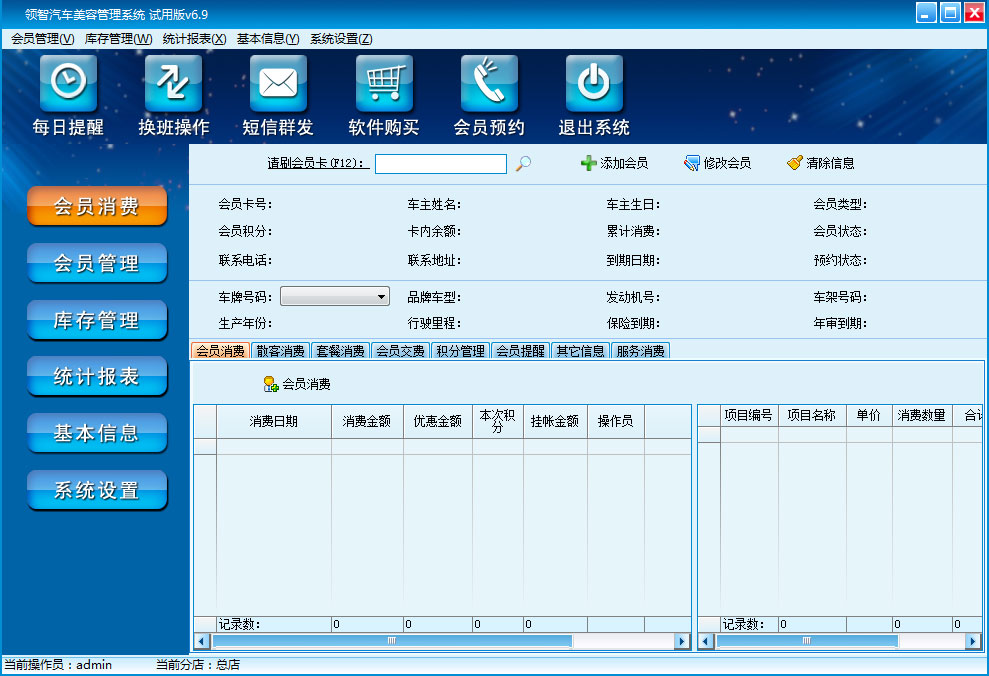Open the 车牌号码 dropdown
The width and height of the screenshot is (989, 676).
point(335,296)
